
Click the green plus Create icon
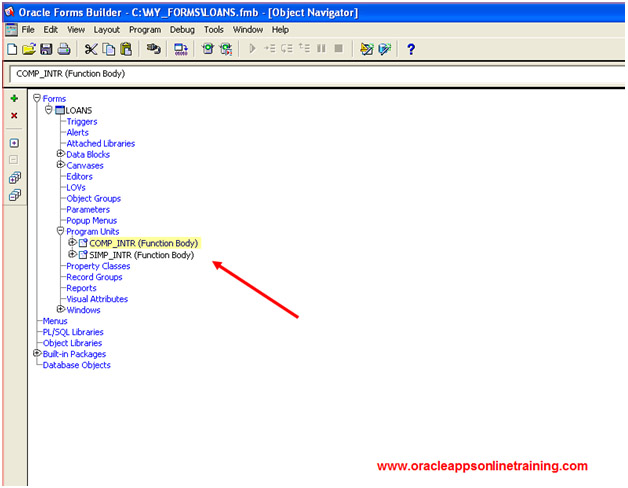pos(14,99)
